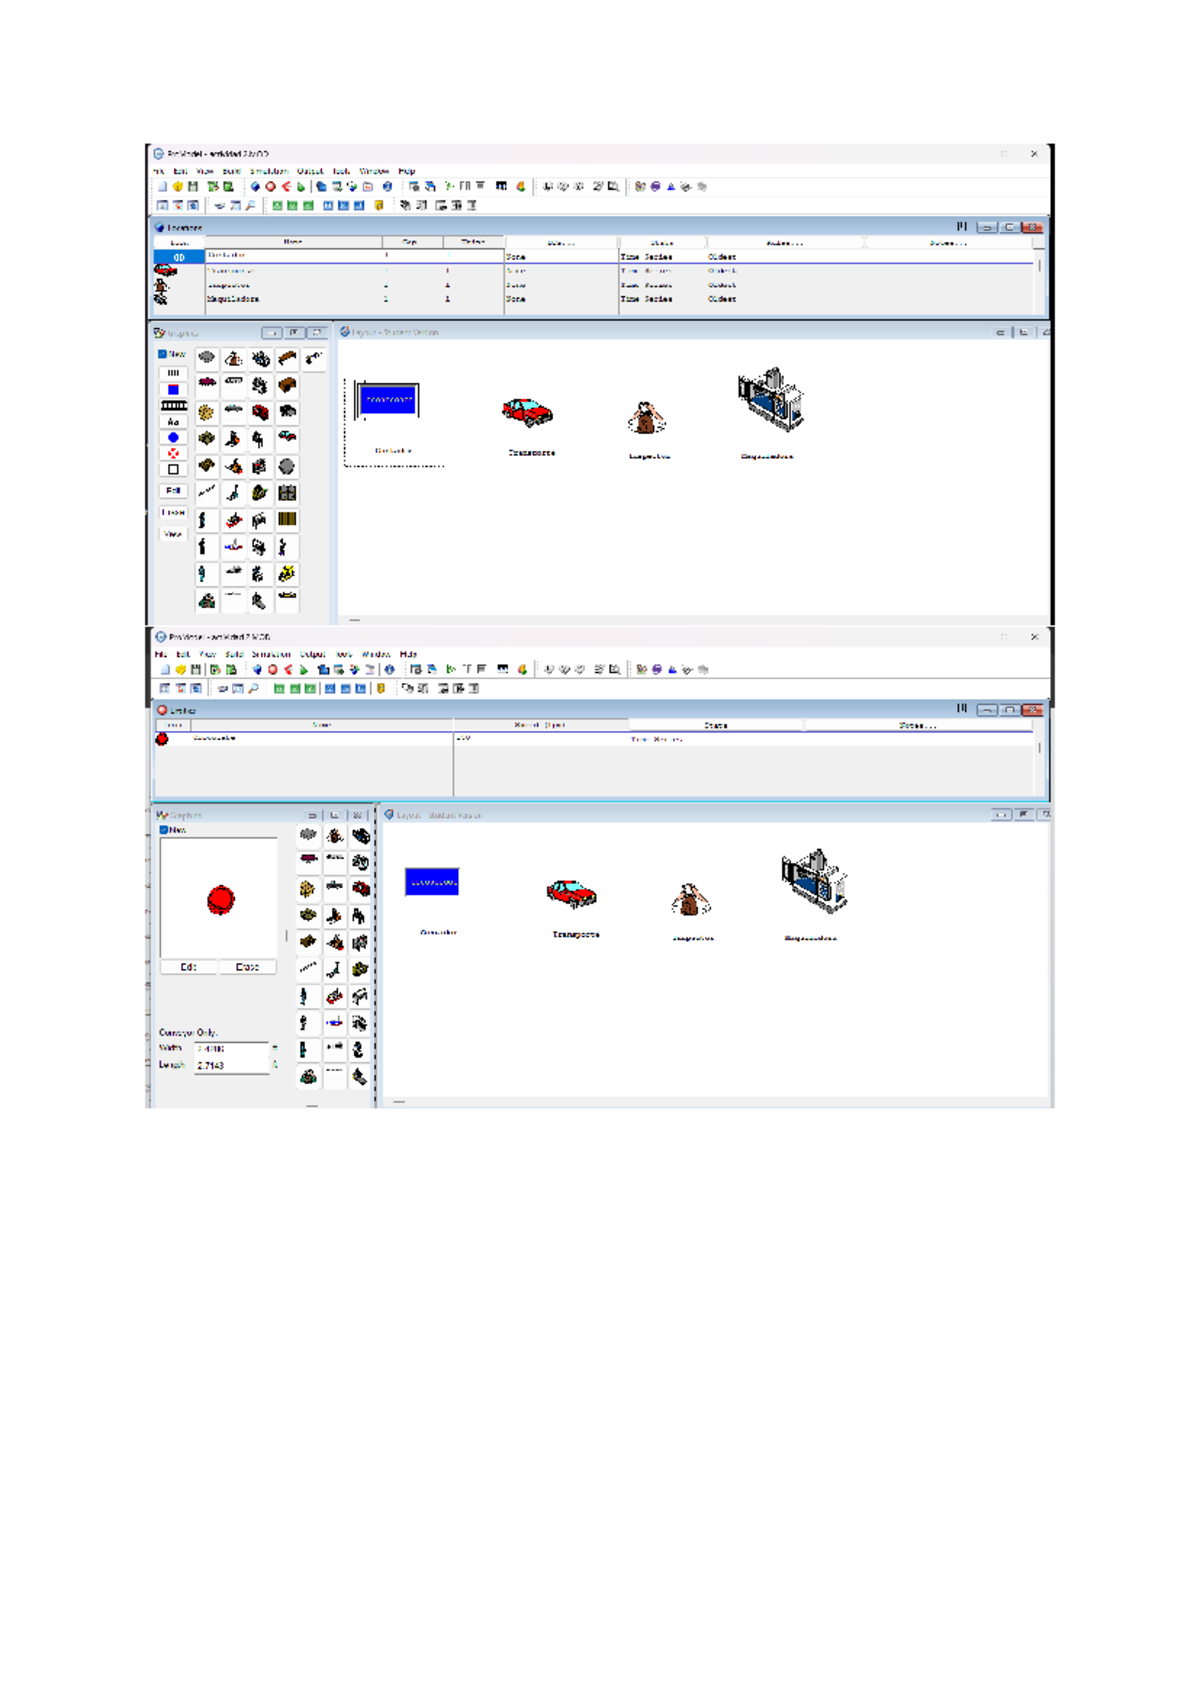The height and width of the screenshot is (1696, 1200).
Task: Open the File menu in upper ProModel window
Action: (158, 171)
